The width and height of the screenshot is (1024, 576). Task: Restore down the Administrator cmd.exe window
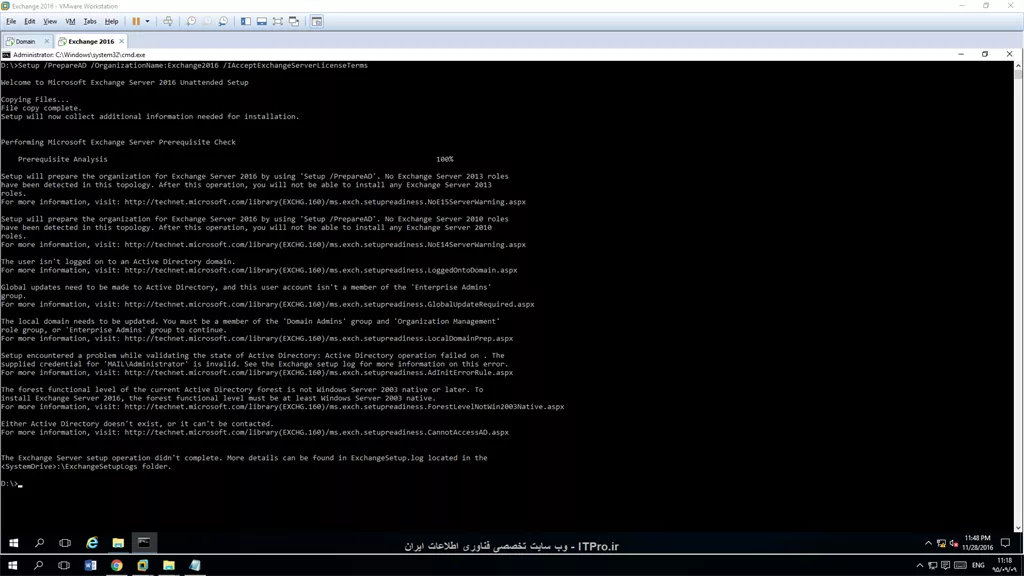(985, 54)
